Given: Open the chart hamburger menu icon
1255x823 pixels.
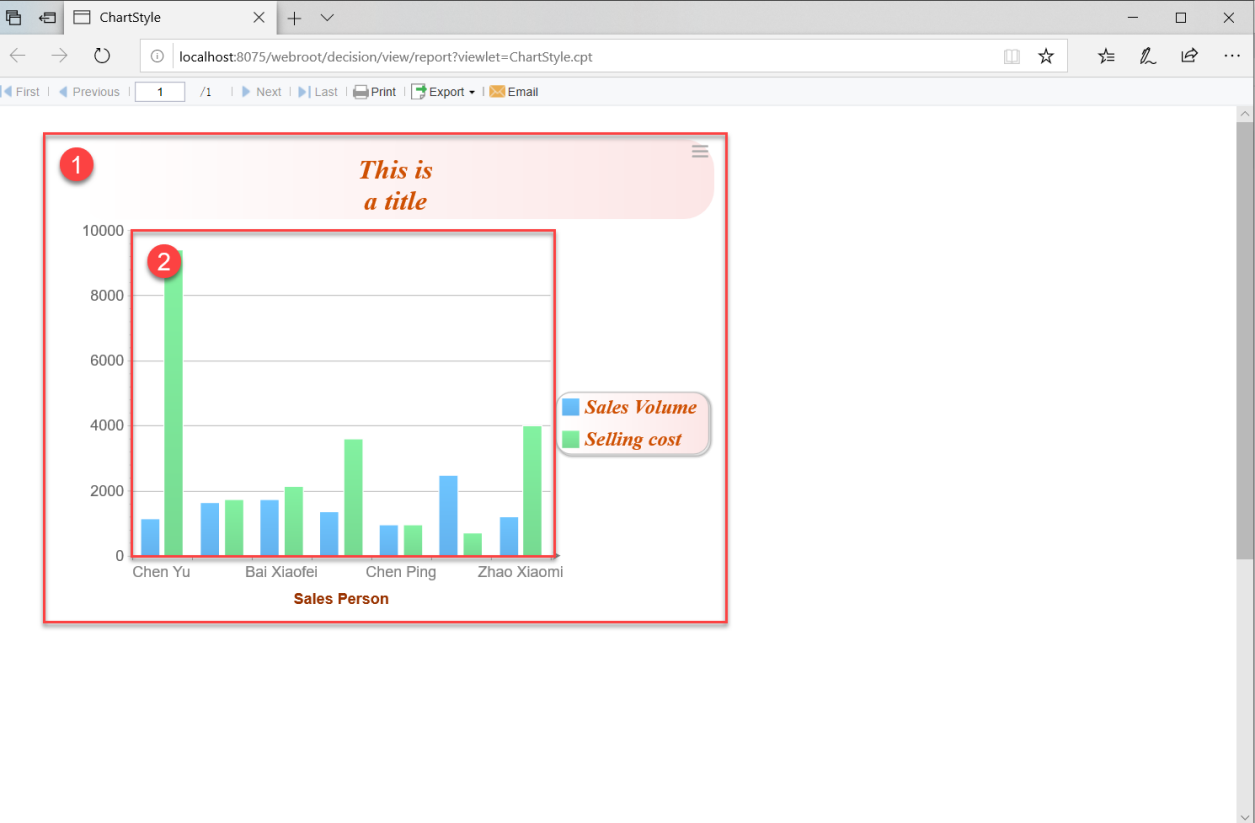Looking at the screenshot, I should (x=700, y=151).
